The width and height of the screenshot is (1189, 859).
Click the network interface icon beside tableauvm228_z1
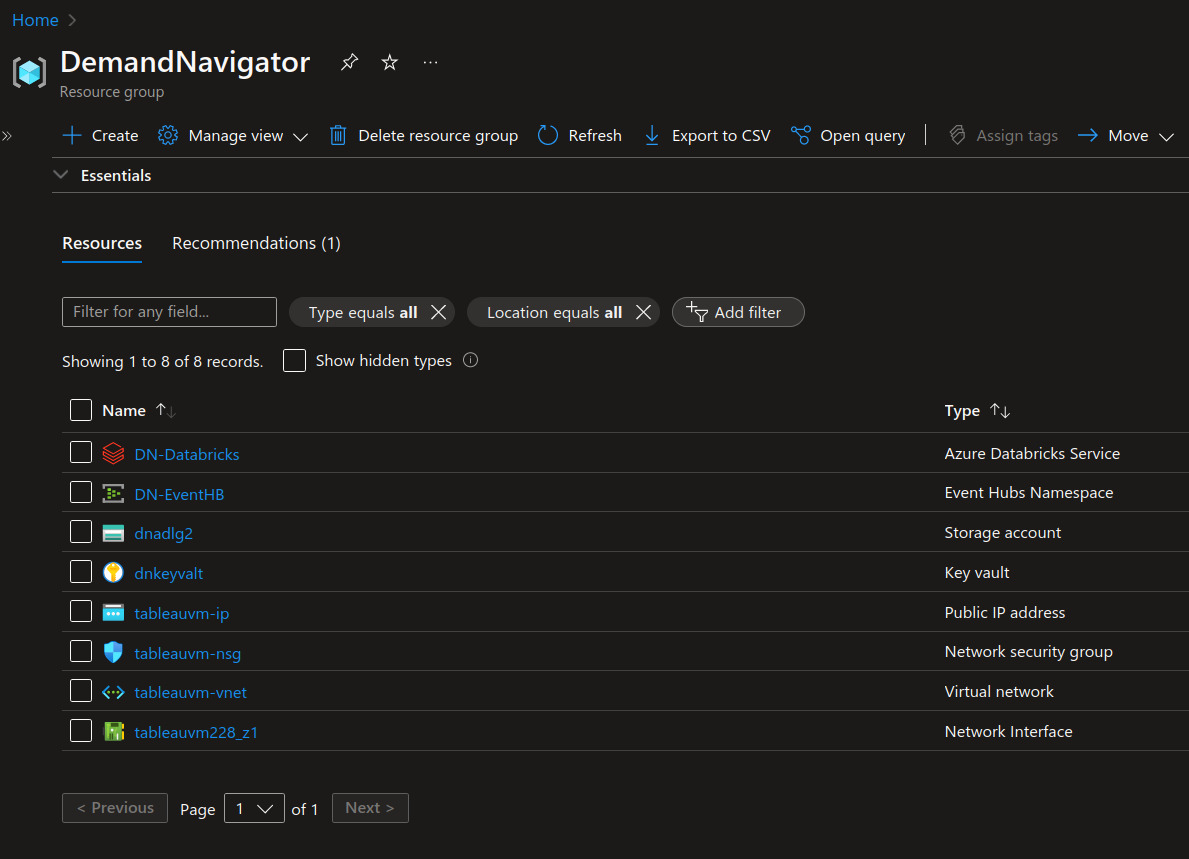(x=114, y=732)
